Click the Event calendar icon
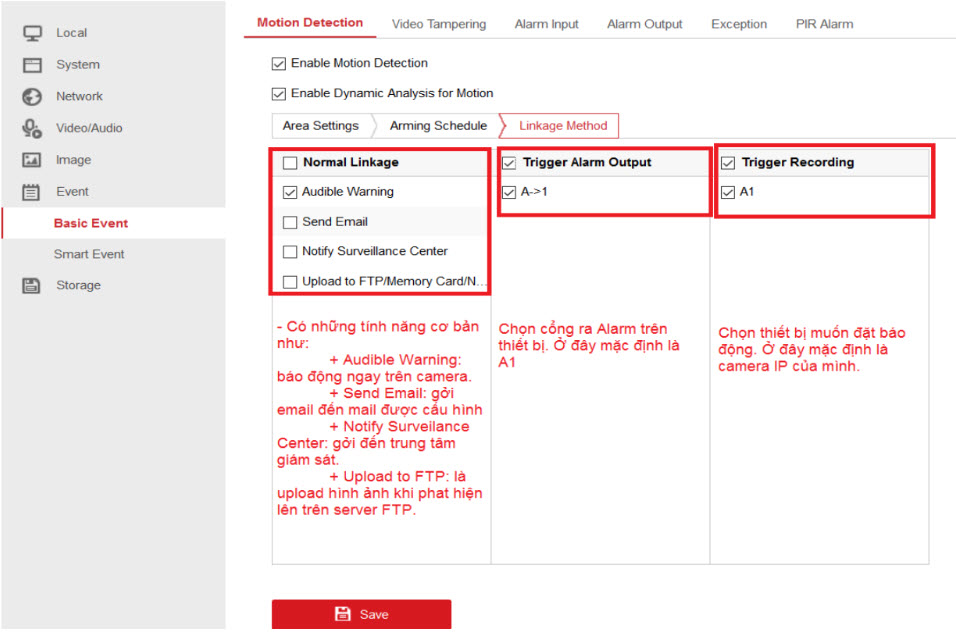This screenshot has height=633, width=956. [32, 192]
